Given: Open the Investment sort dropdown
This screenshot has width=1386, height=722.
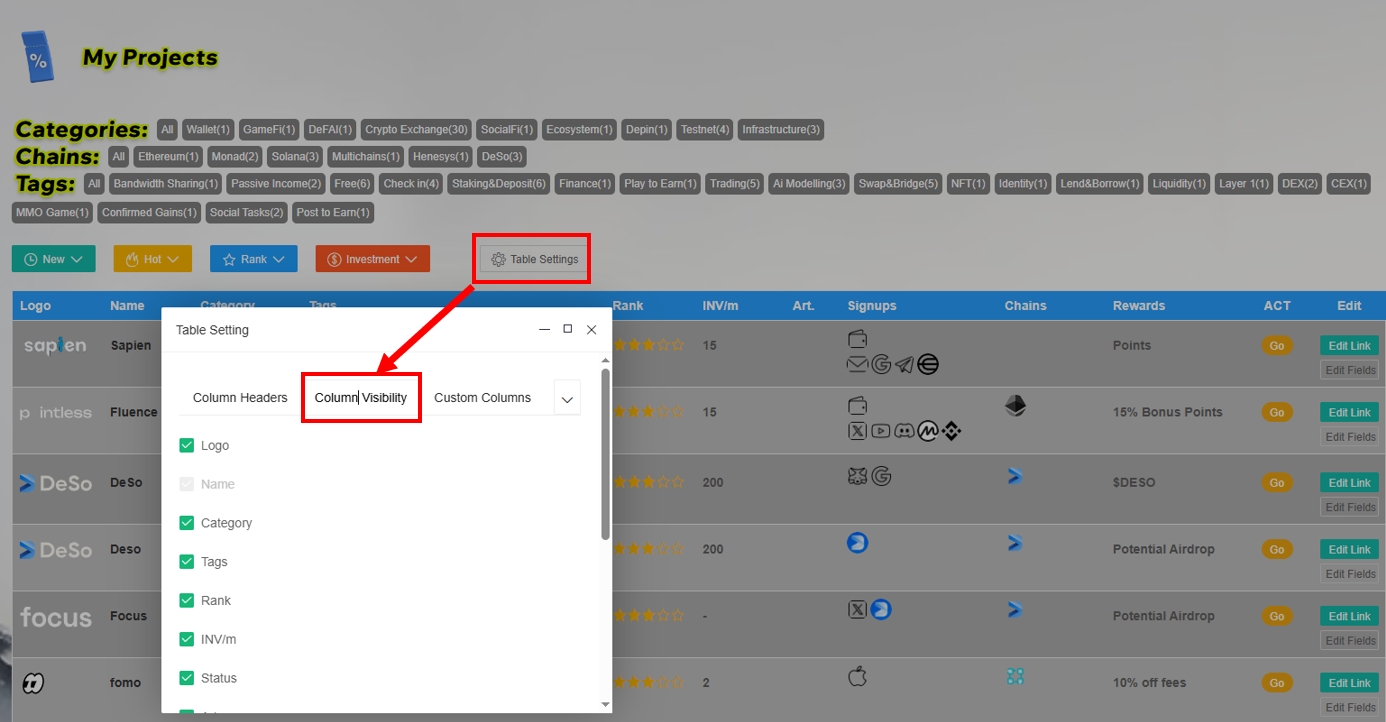Looking at the screenshot, I should [373, 259].
